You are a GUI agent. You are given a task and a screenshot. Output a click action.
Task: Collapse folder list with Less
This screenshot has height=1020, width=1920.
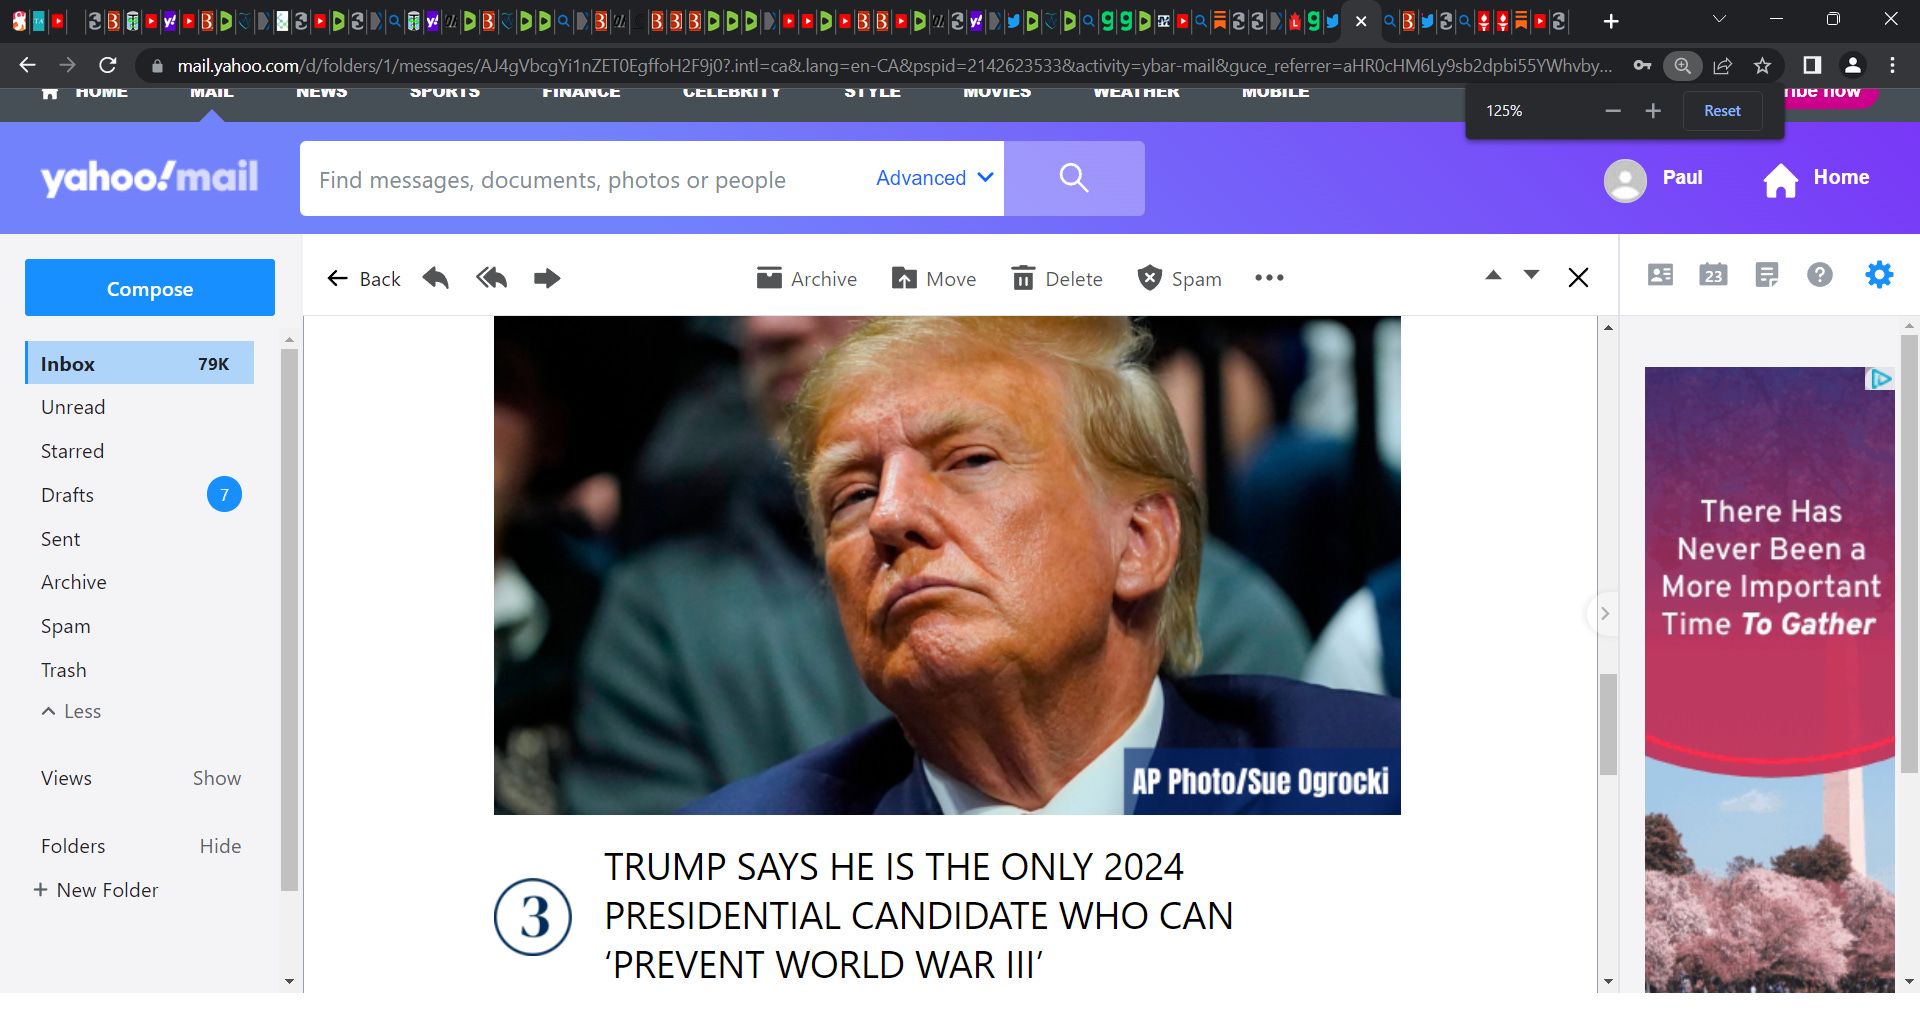tap(71, 711)
